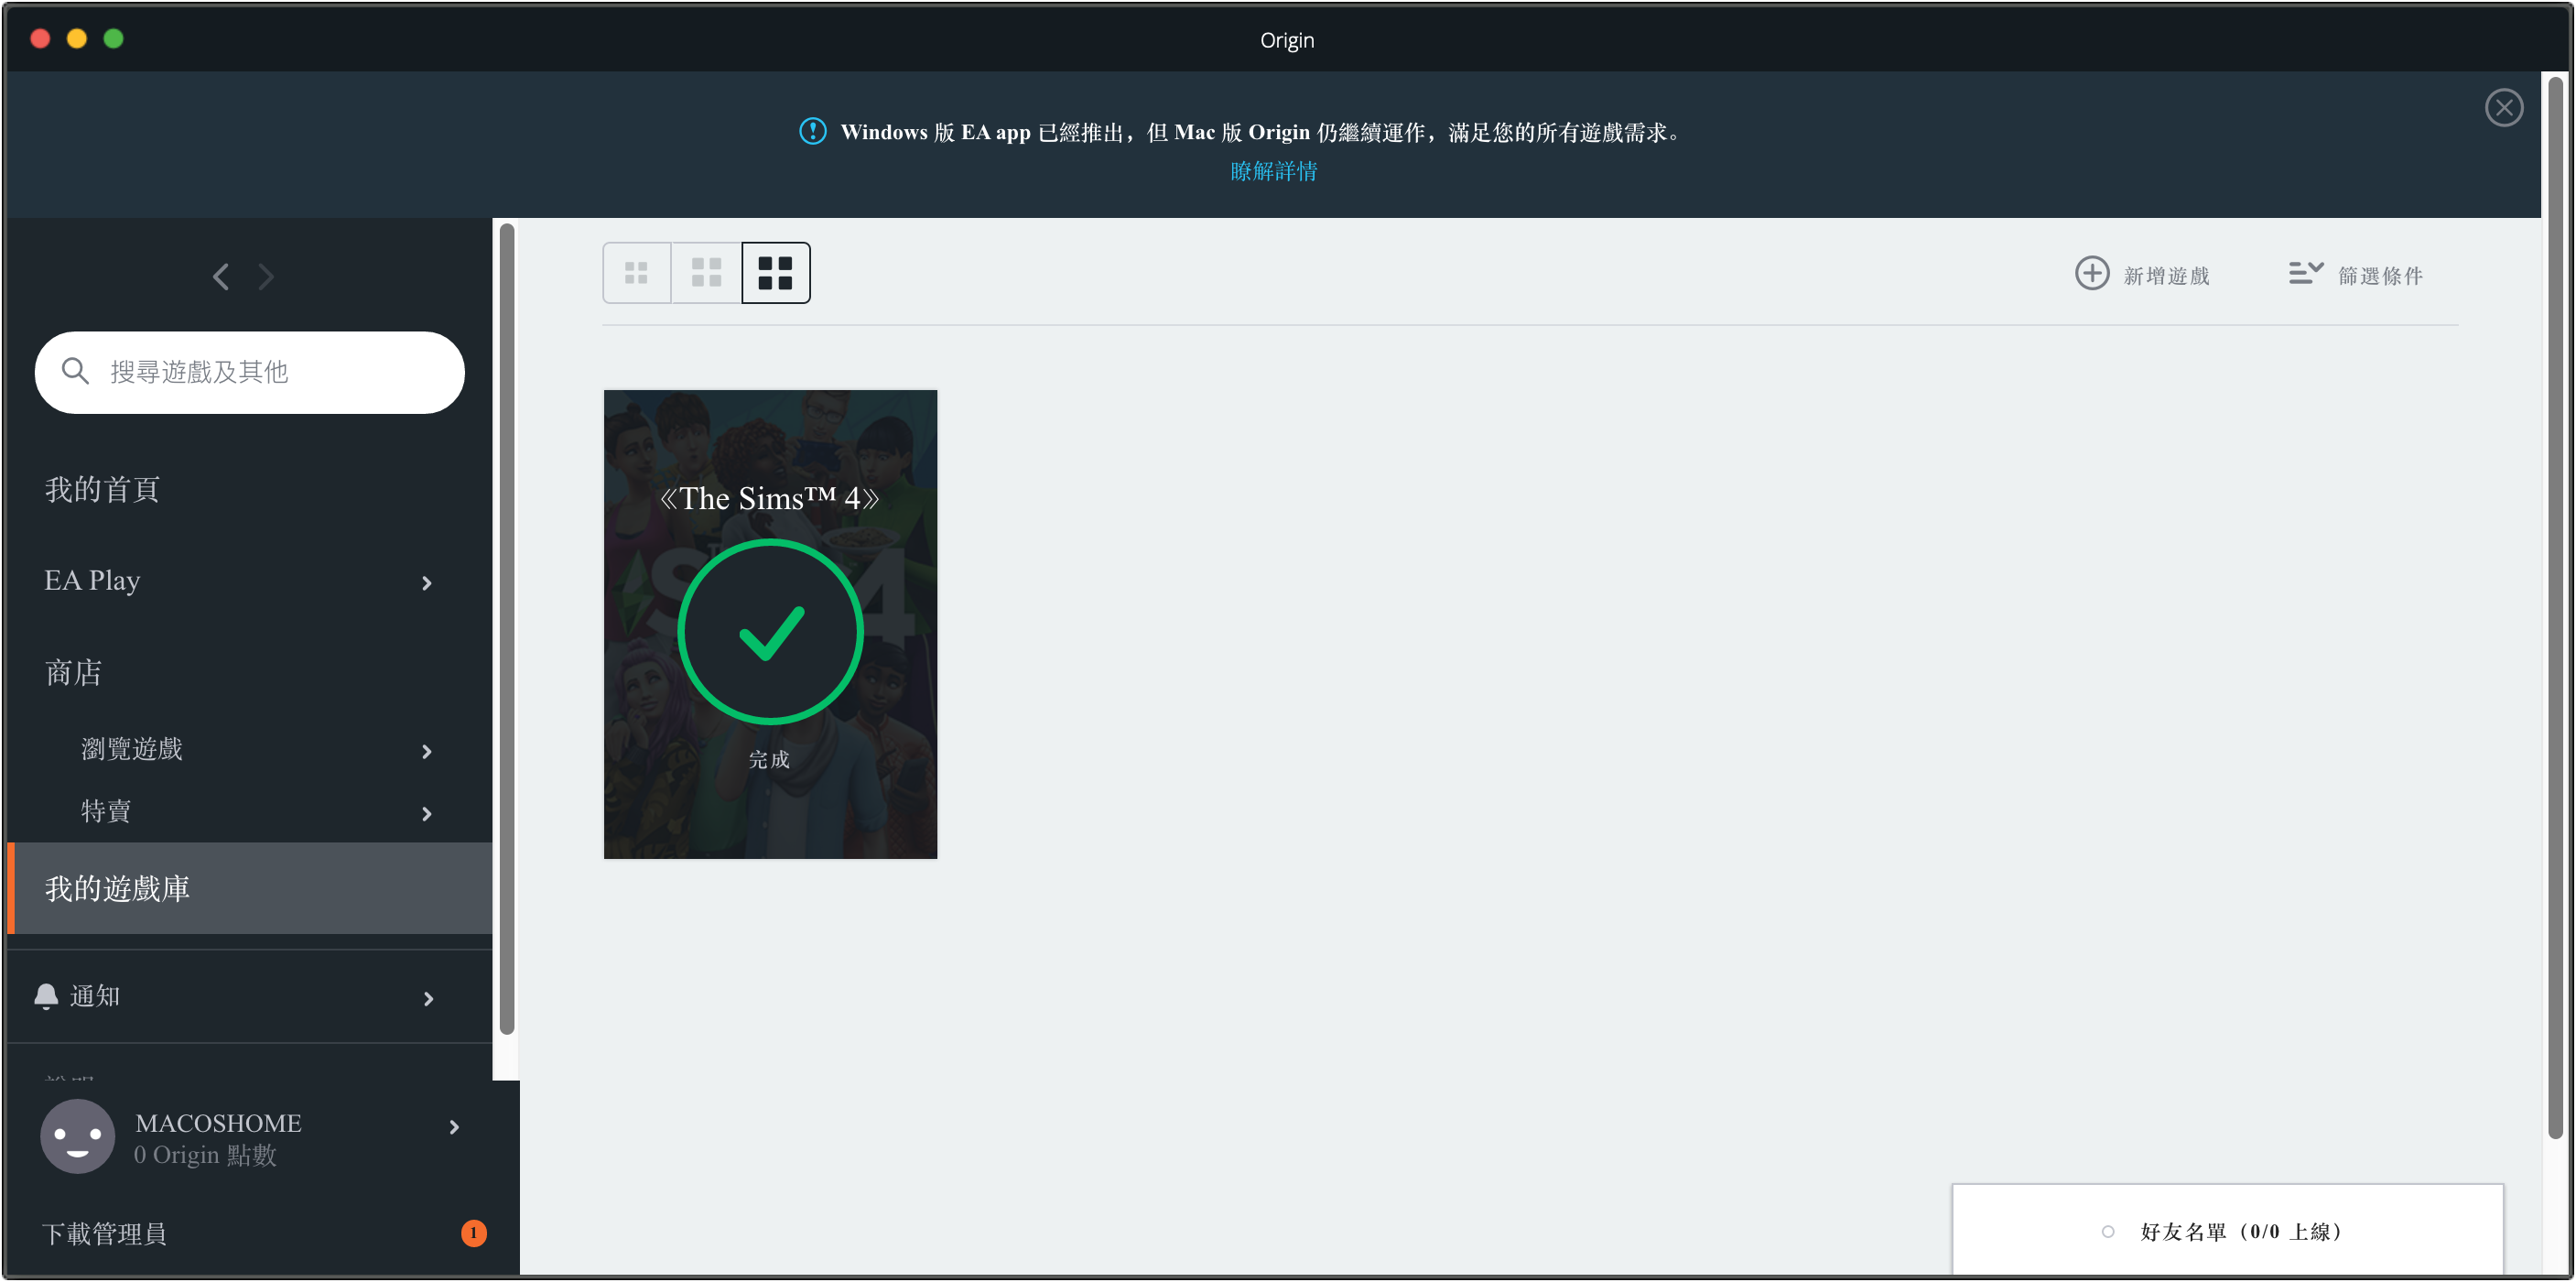Click the friends offline status dot
This screenshot has width=2576, height=1282.
[x=2108, y=1232]
